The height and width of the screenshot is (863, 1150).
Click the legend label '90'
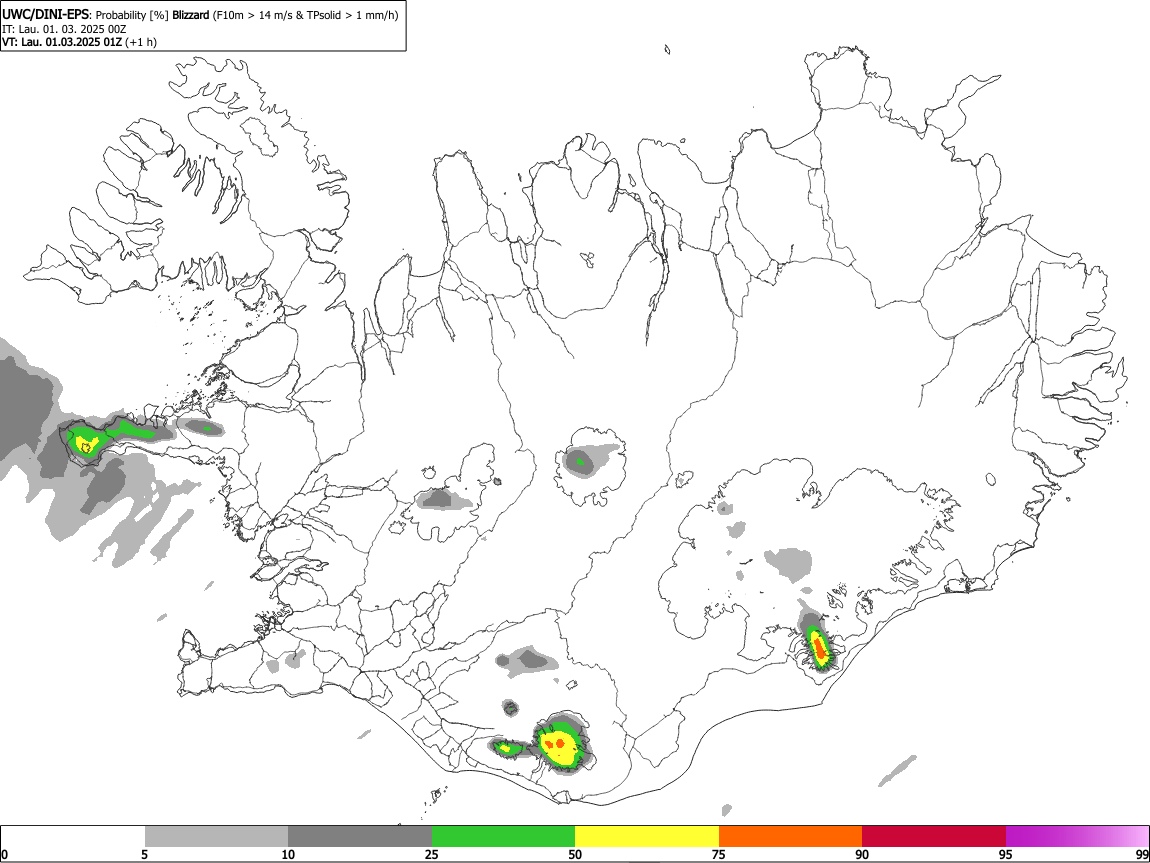point(862,854)
